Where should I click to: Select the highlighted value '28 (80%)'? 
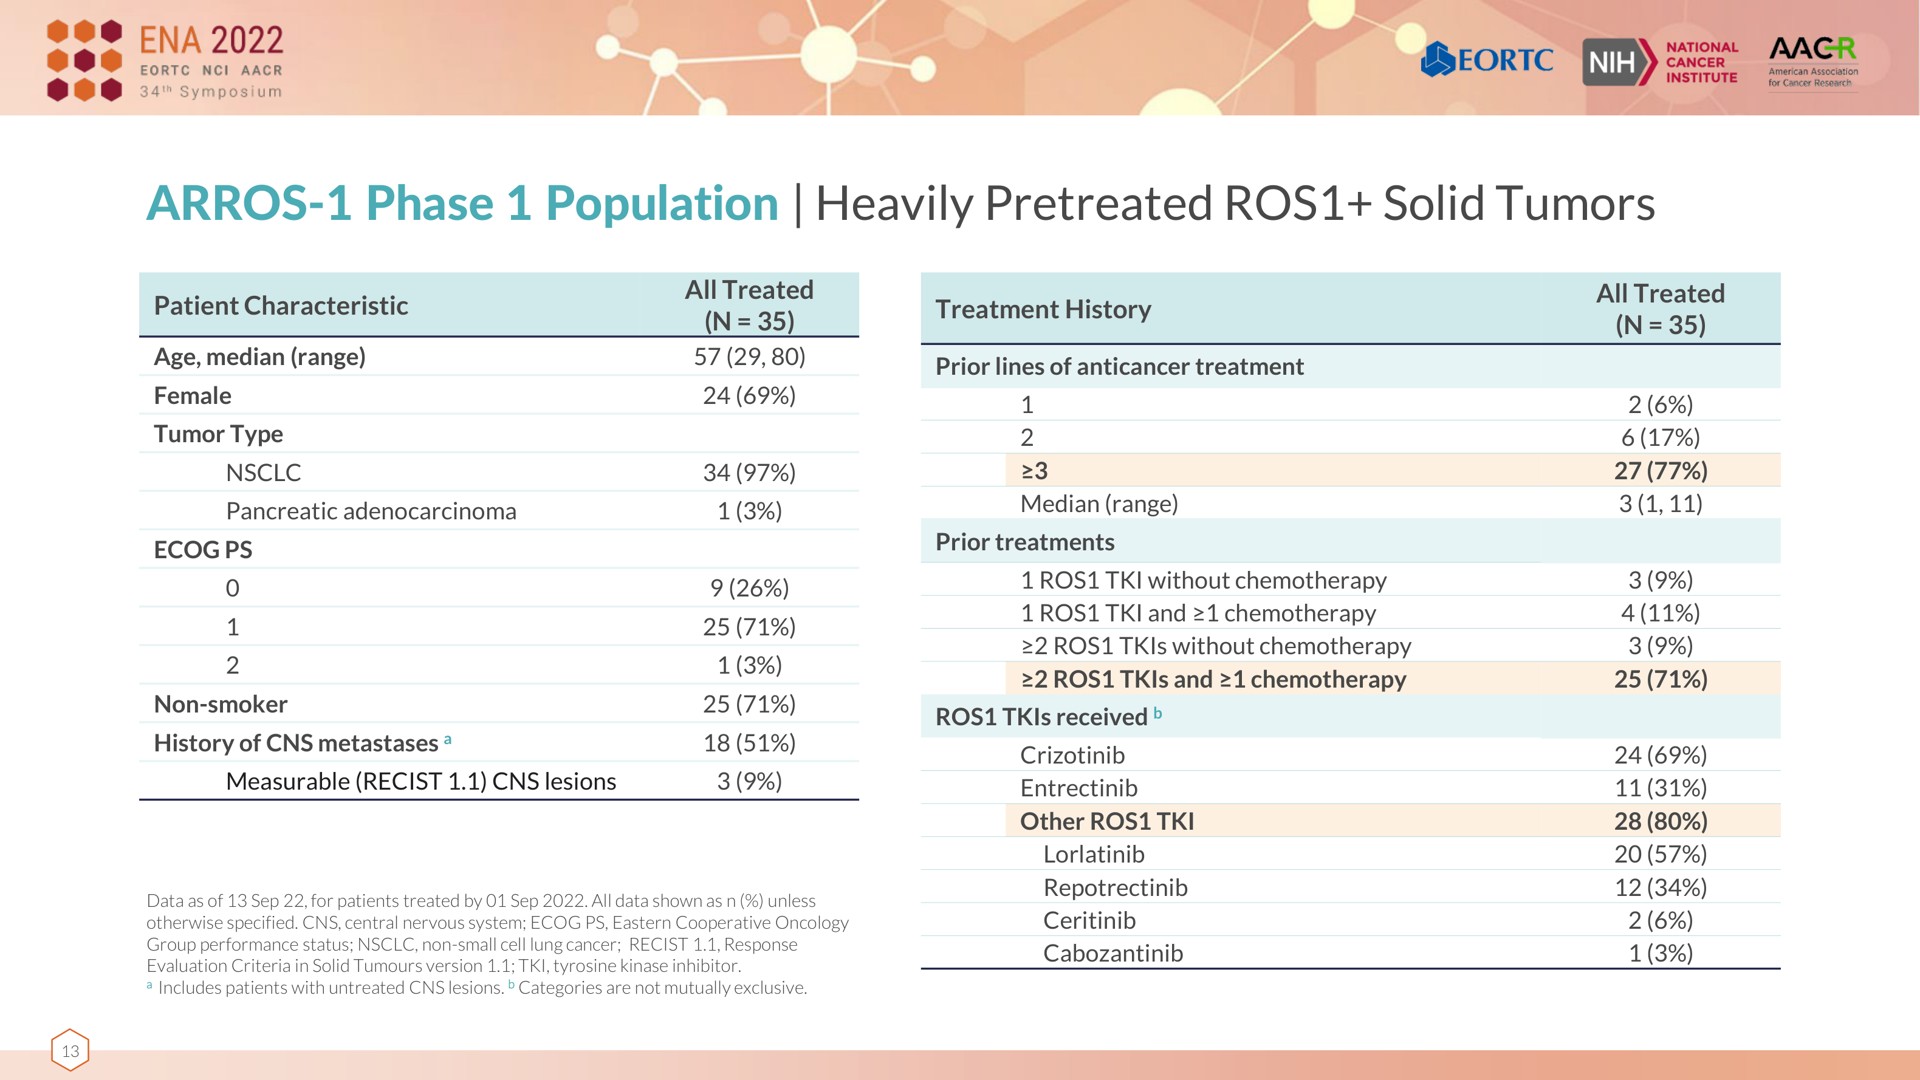click(1660, 822)
